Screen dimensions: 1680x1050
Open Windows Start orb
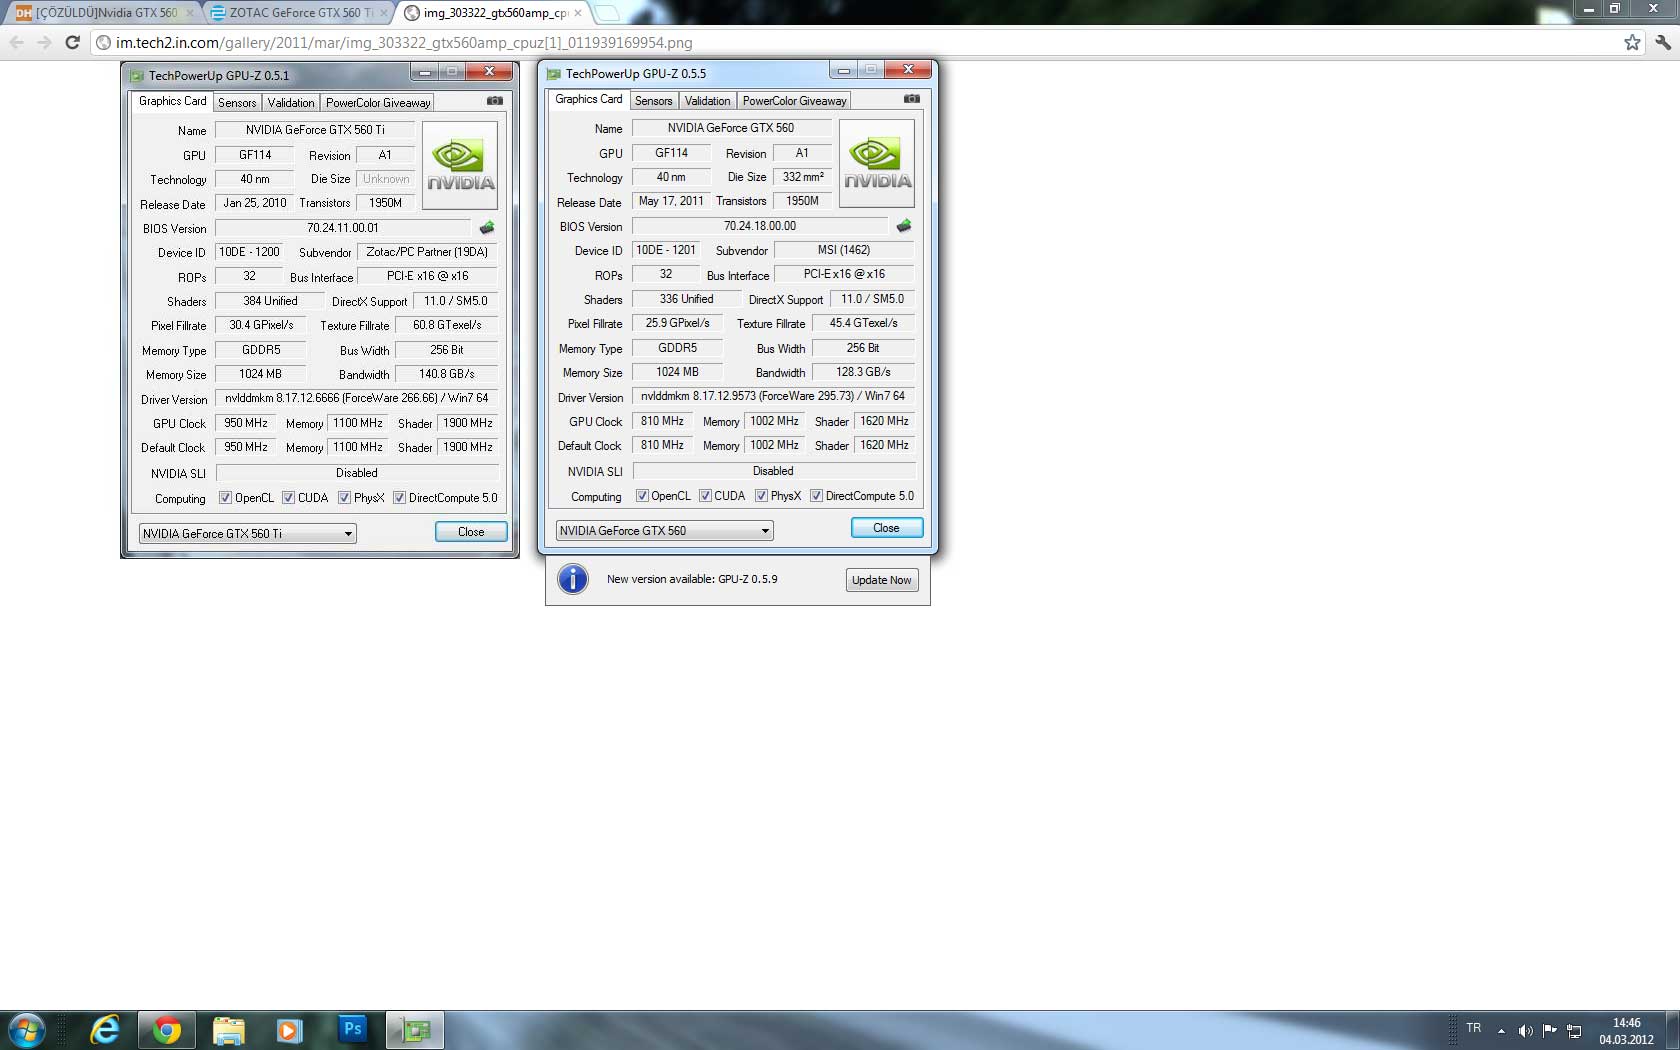26,1030
